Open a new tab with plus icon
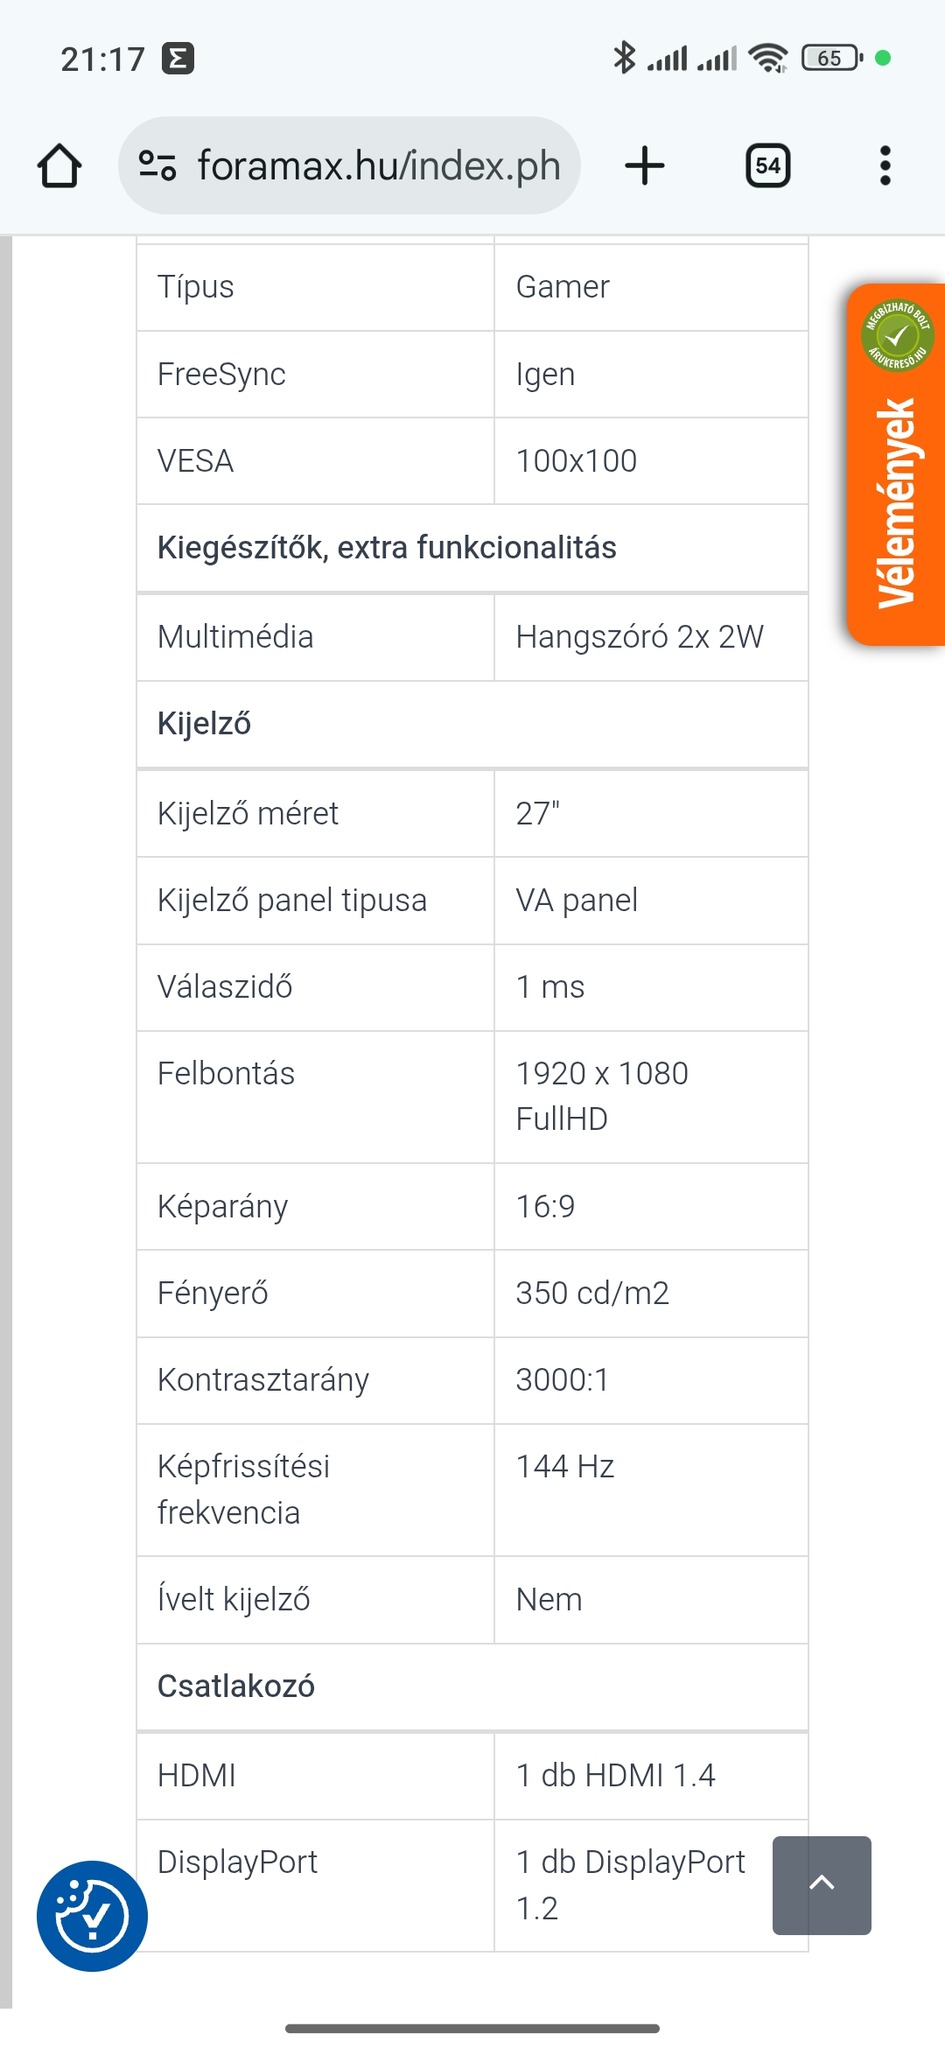Screen dimensions: 945x2048 click(x=645, y=166)
